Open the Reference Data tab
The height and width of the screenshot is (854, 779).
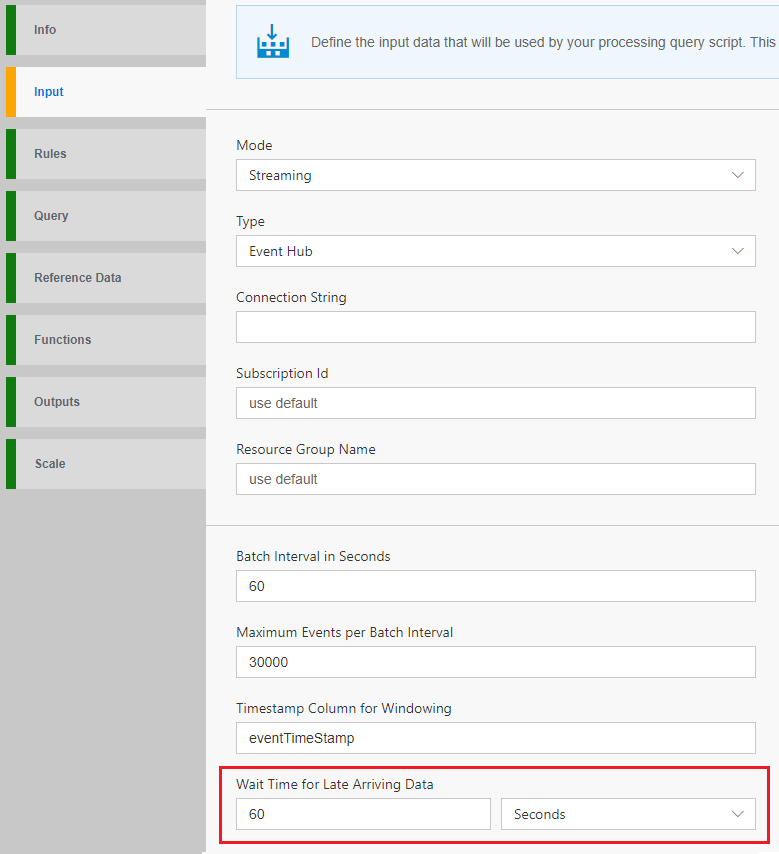(105, 278)
